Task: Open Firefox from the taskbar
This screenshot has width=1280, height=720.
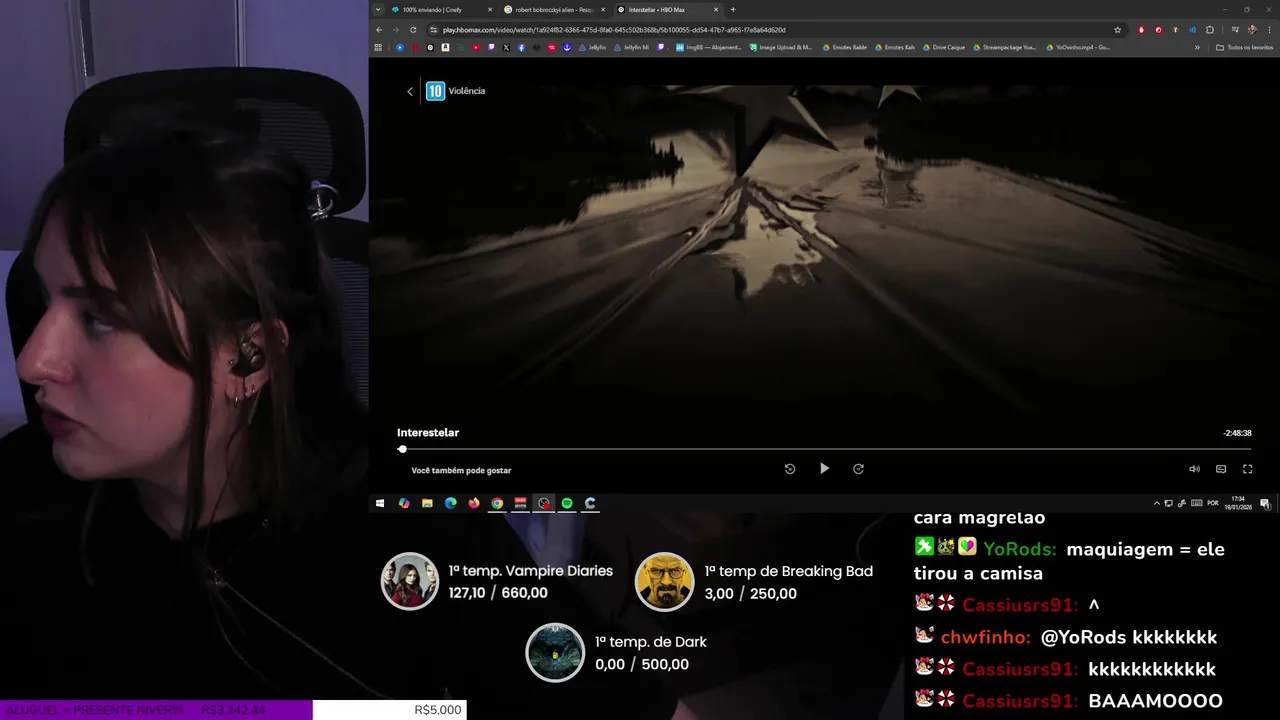Action: 474,503
